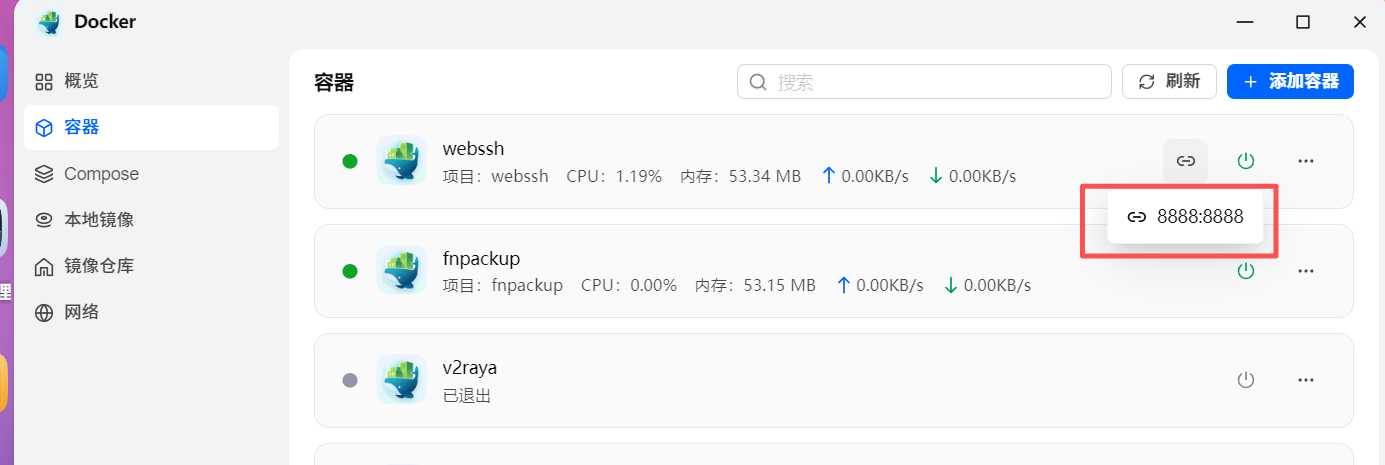Toggle power for the webssh container

(1245, 161)
